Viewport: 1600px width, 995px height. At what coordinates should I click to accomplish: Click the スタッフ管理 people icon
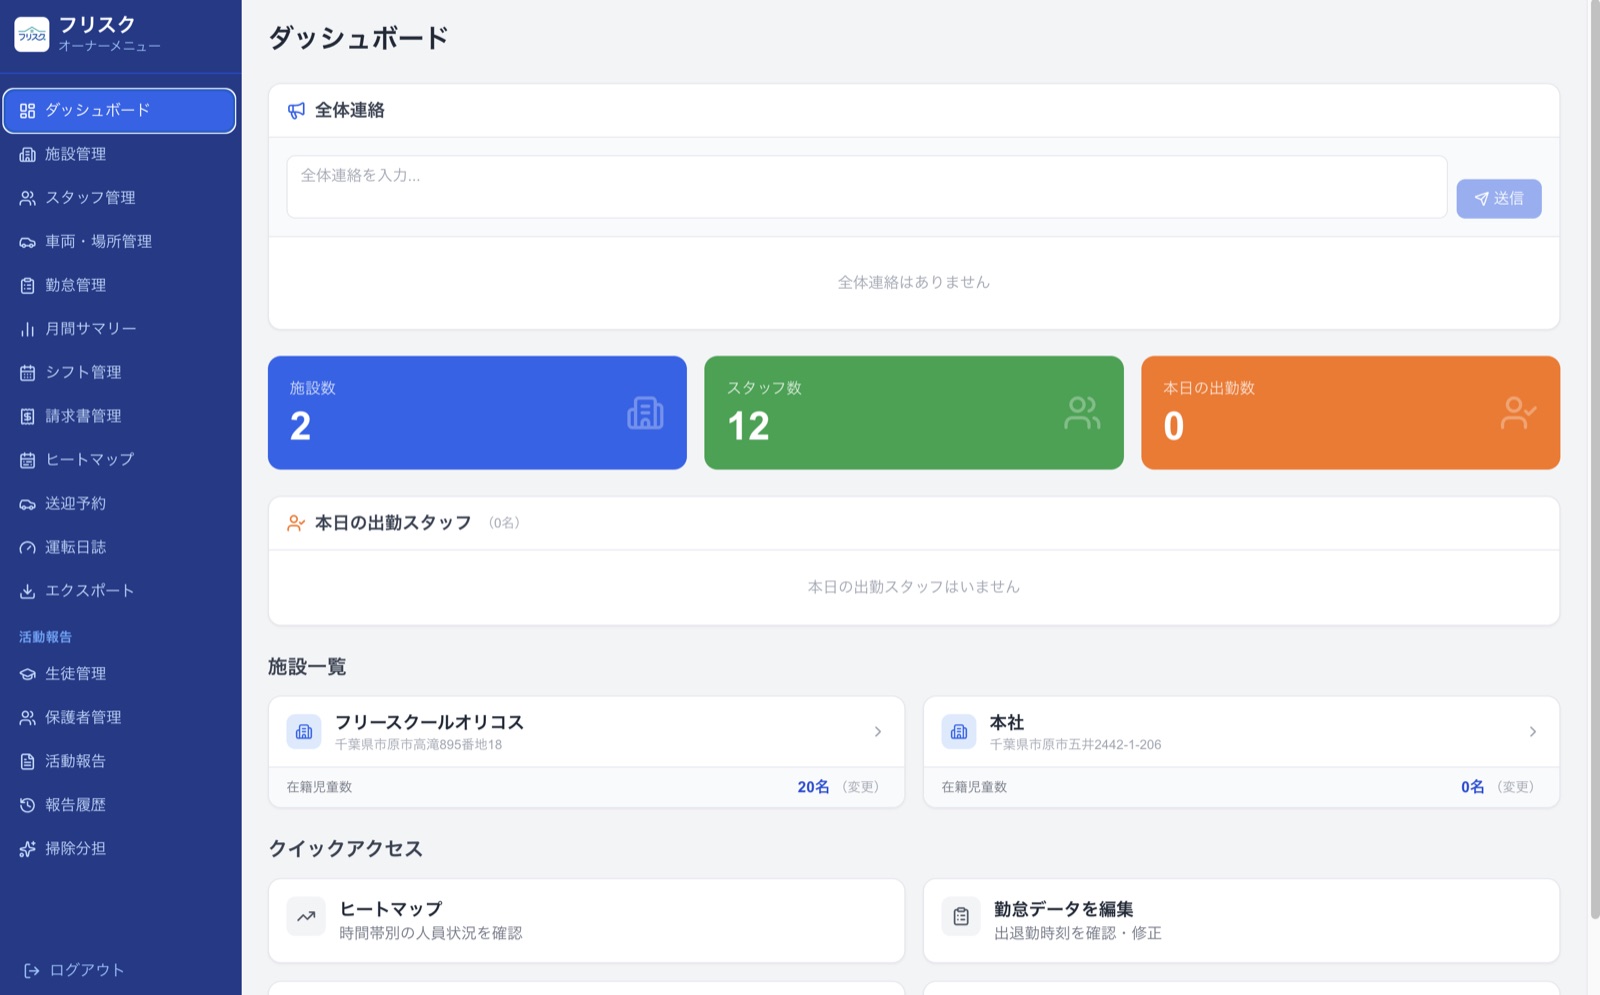tap(27, 198)
